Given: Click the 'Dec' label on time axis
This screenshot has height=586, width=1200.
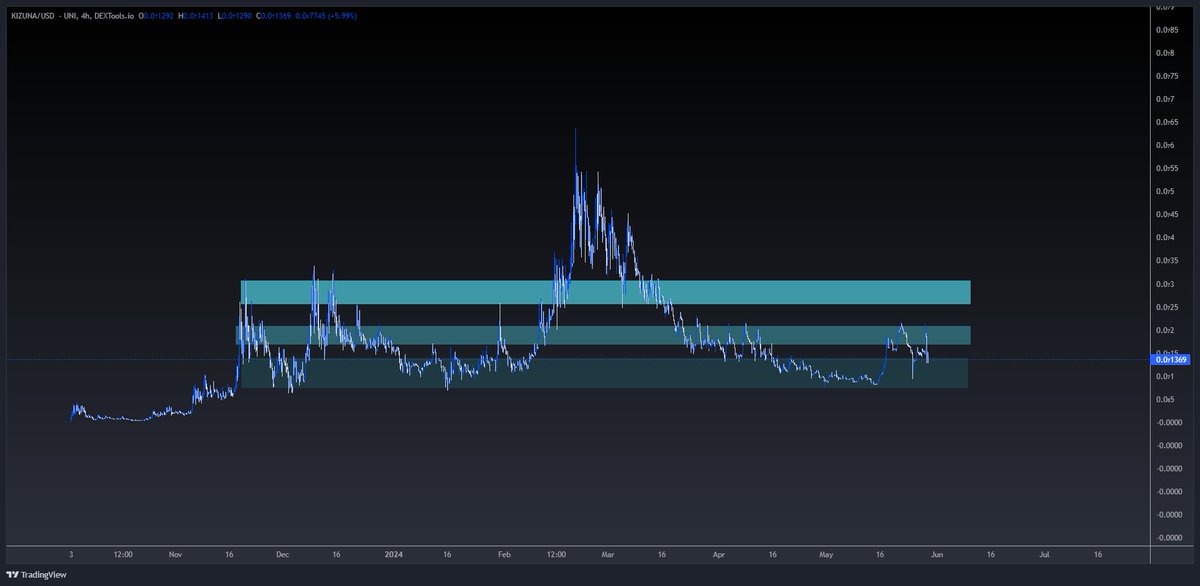Looking at the screenshot, I should (282, 553).
